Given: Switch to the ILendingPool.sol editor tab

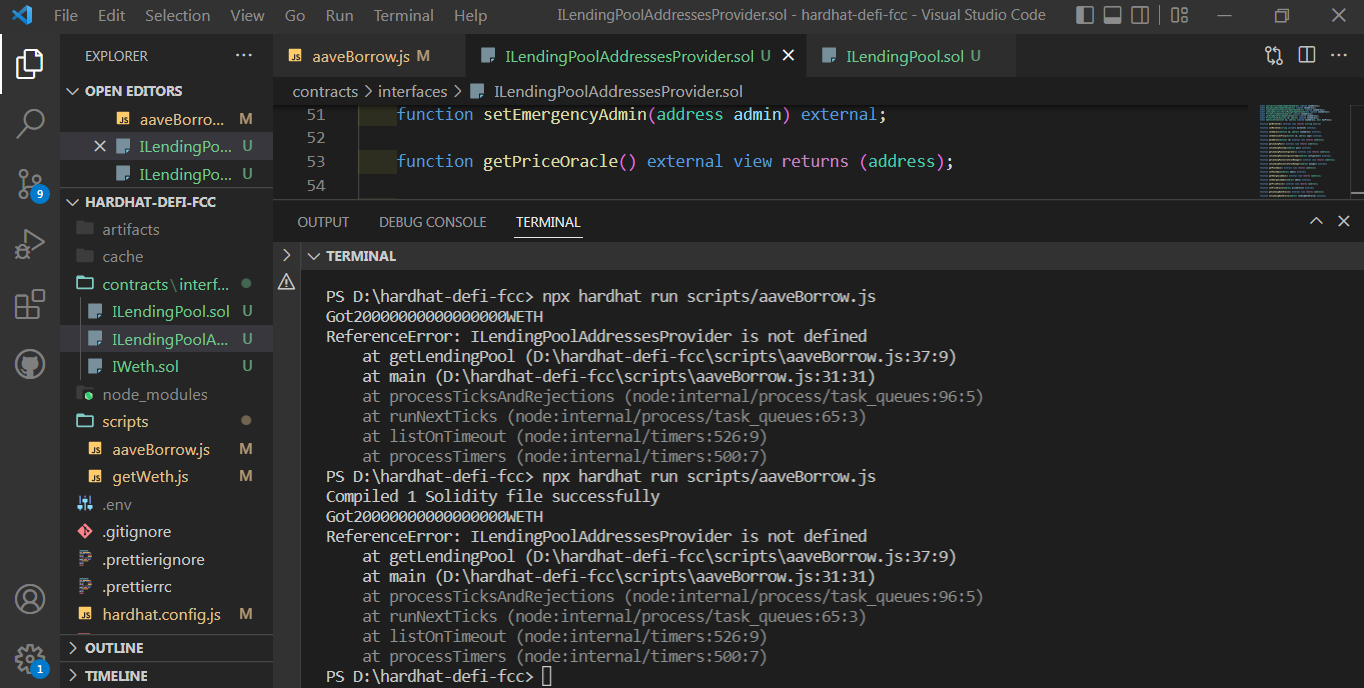Looking at the screenshot, I should click(x=911, y=56).
